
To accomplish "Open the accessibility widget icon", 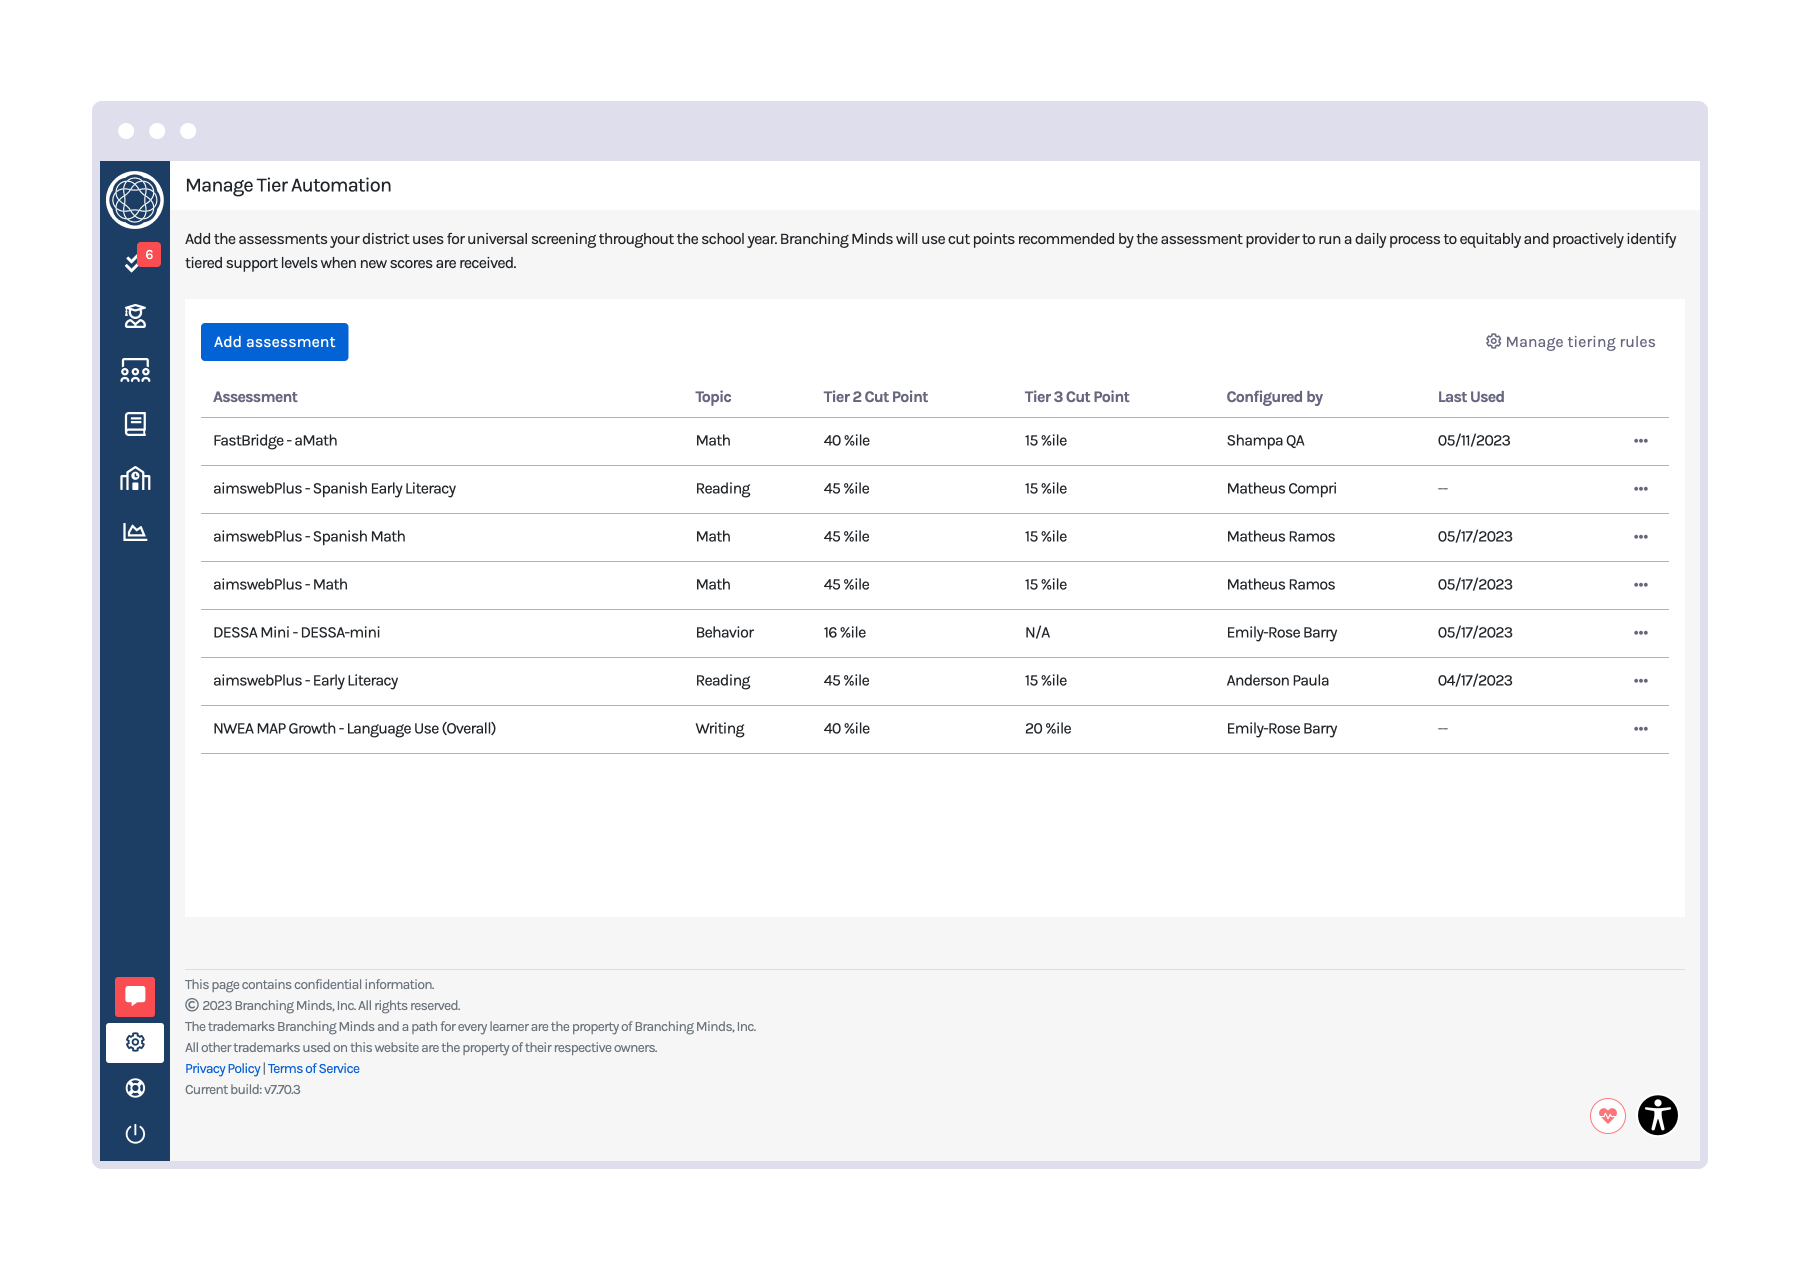I will pyautogui.click(x=1657, y=1115).
